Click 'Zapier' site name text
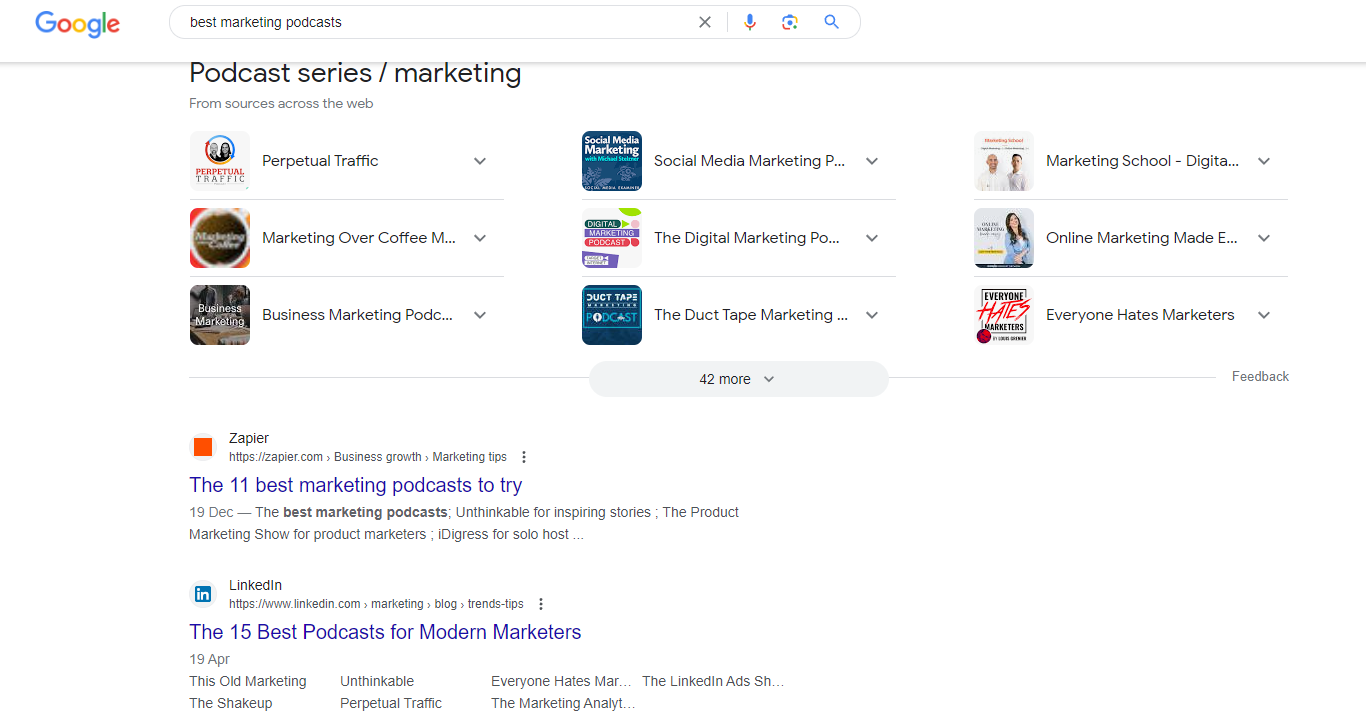 [x=249, y=438]
